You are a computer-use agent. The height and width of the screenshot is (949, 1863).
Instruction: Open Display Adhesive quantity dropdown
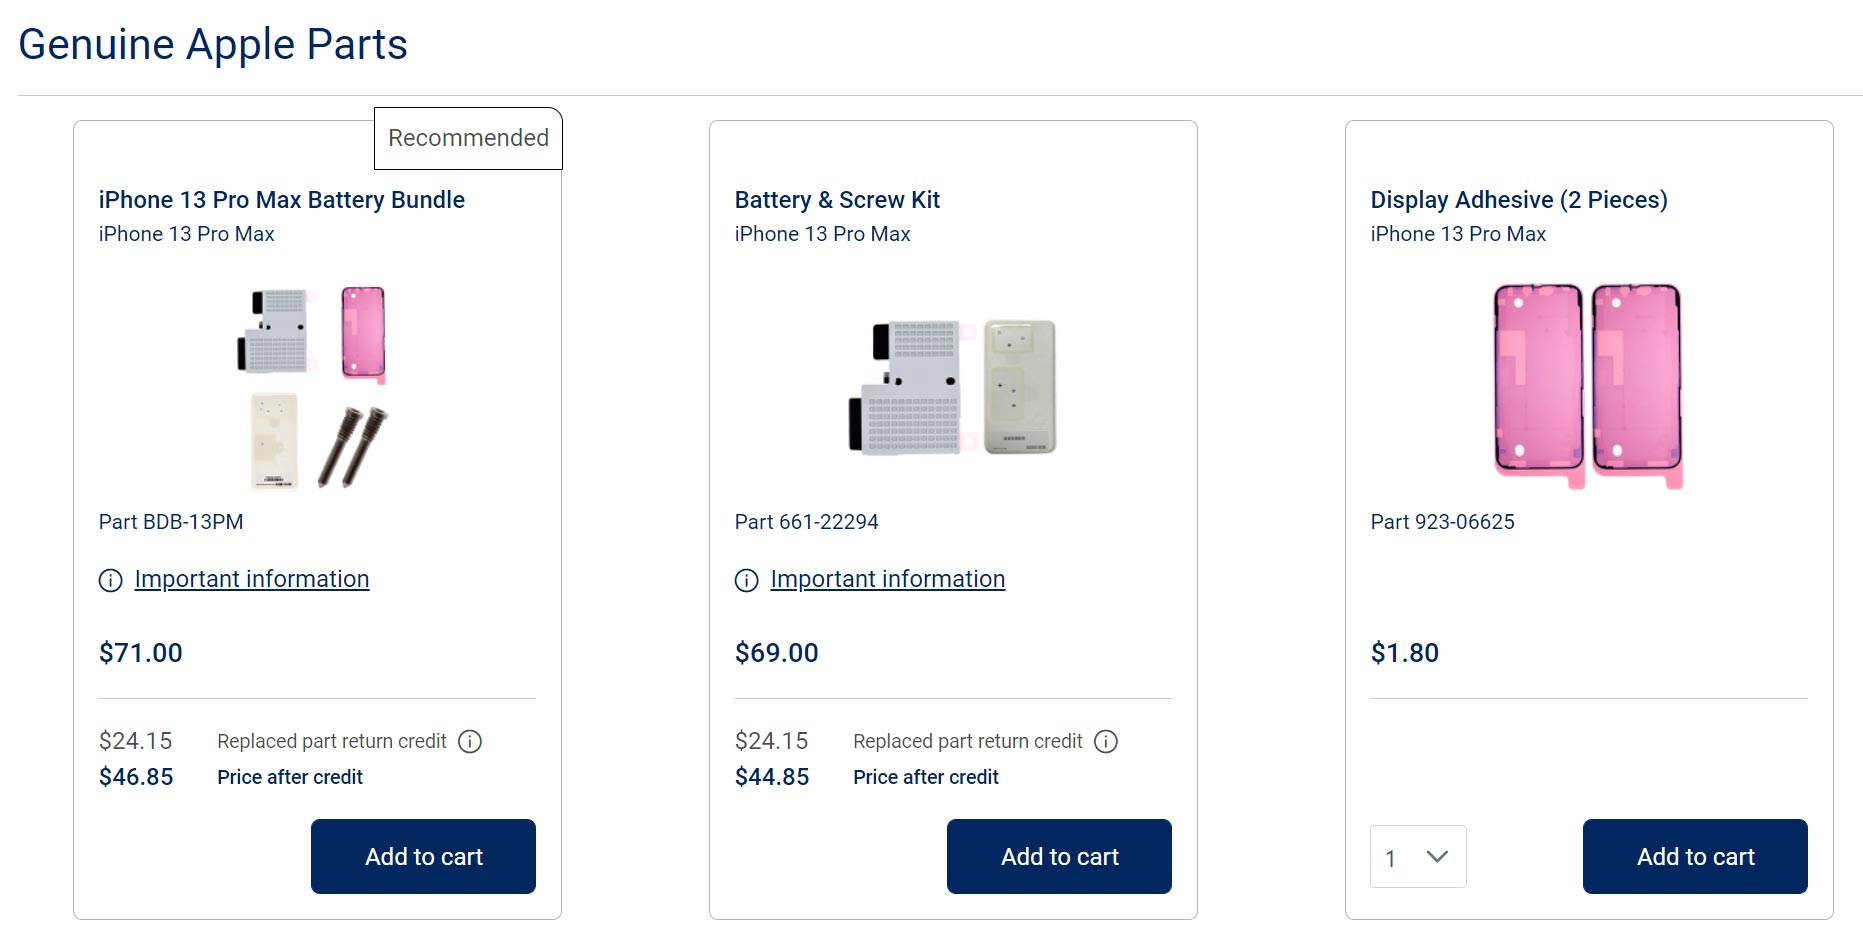click(x=1418, y=856)
